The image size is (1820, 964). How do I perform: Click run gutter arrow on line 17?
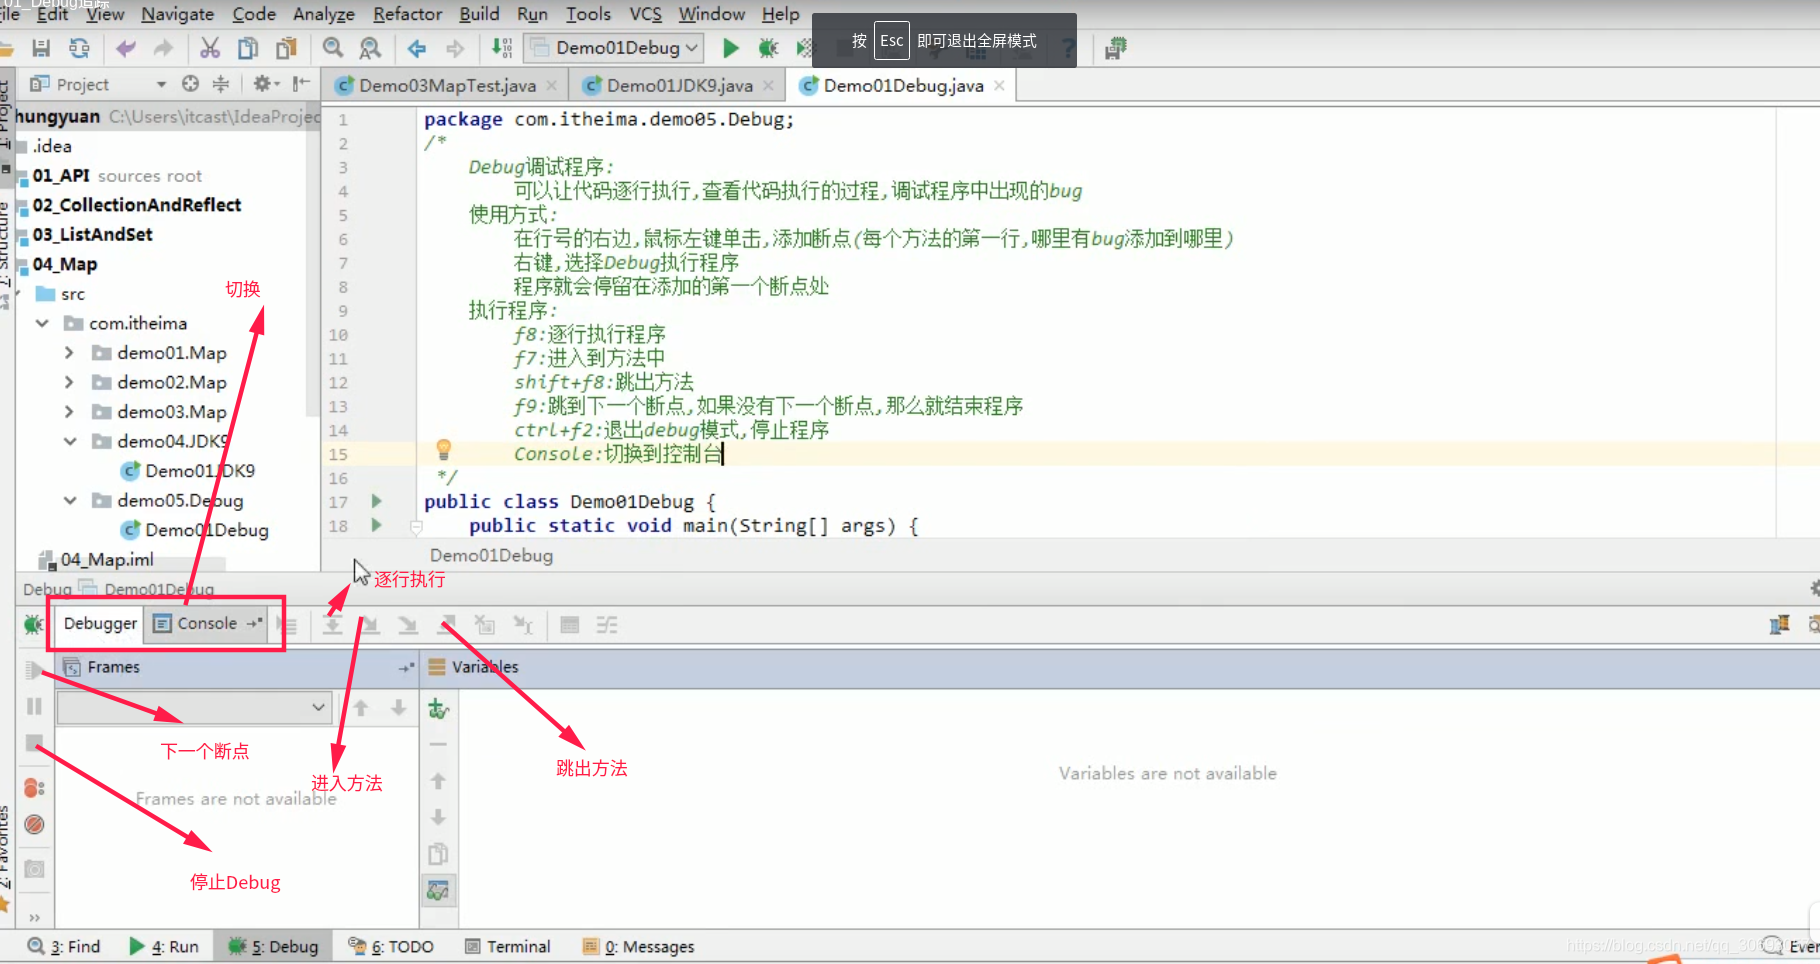(377, 501)
